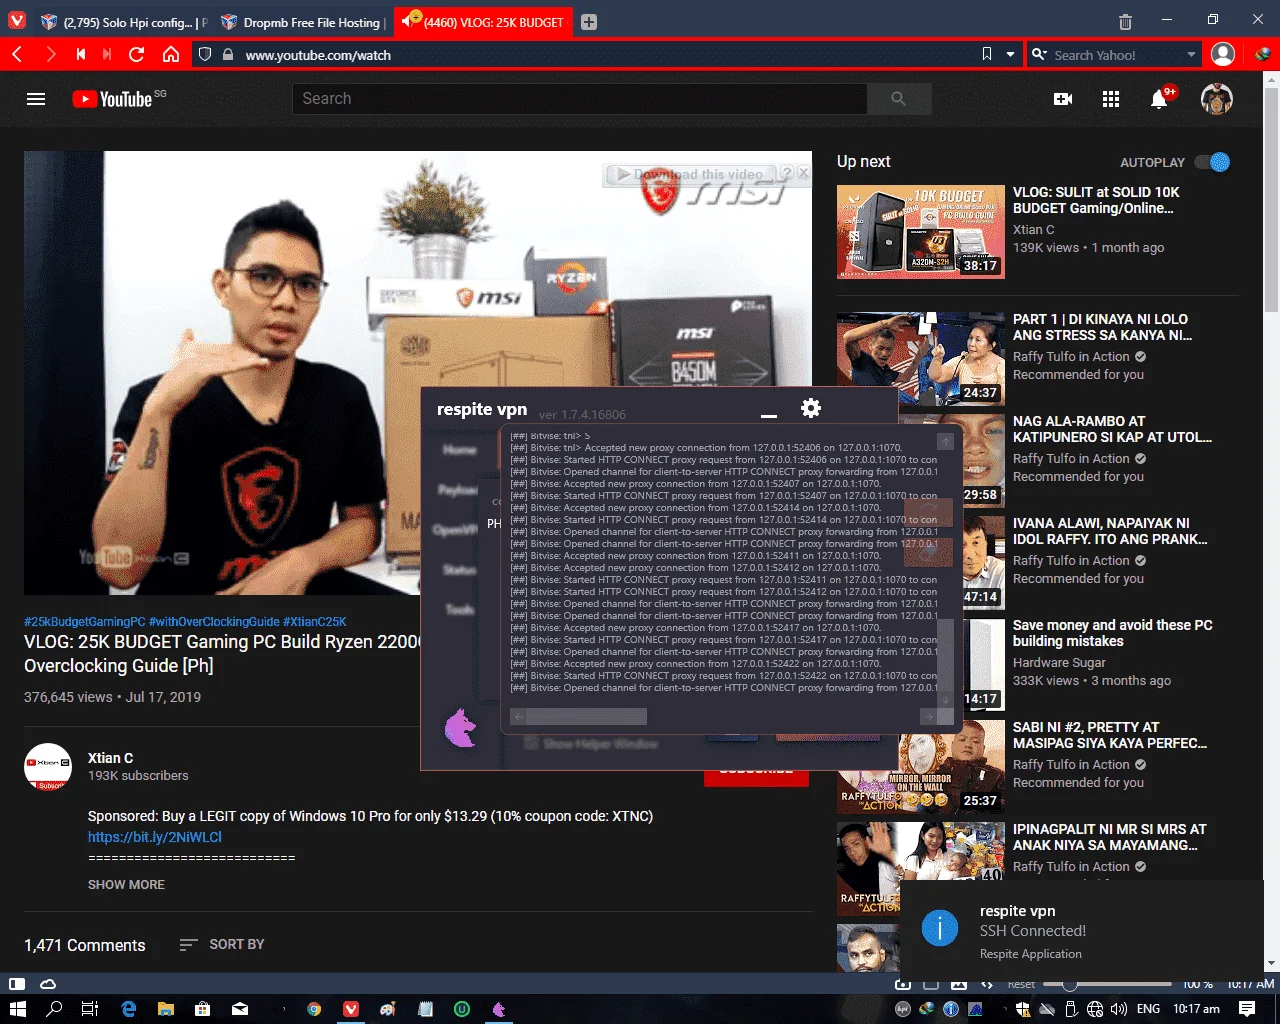The width and height of the screenshot is (1280, 1024).
Task: Click the fast forward navigation button
Action: point(107,55)
